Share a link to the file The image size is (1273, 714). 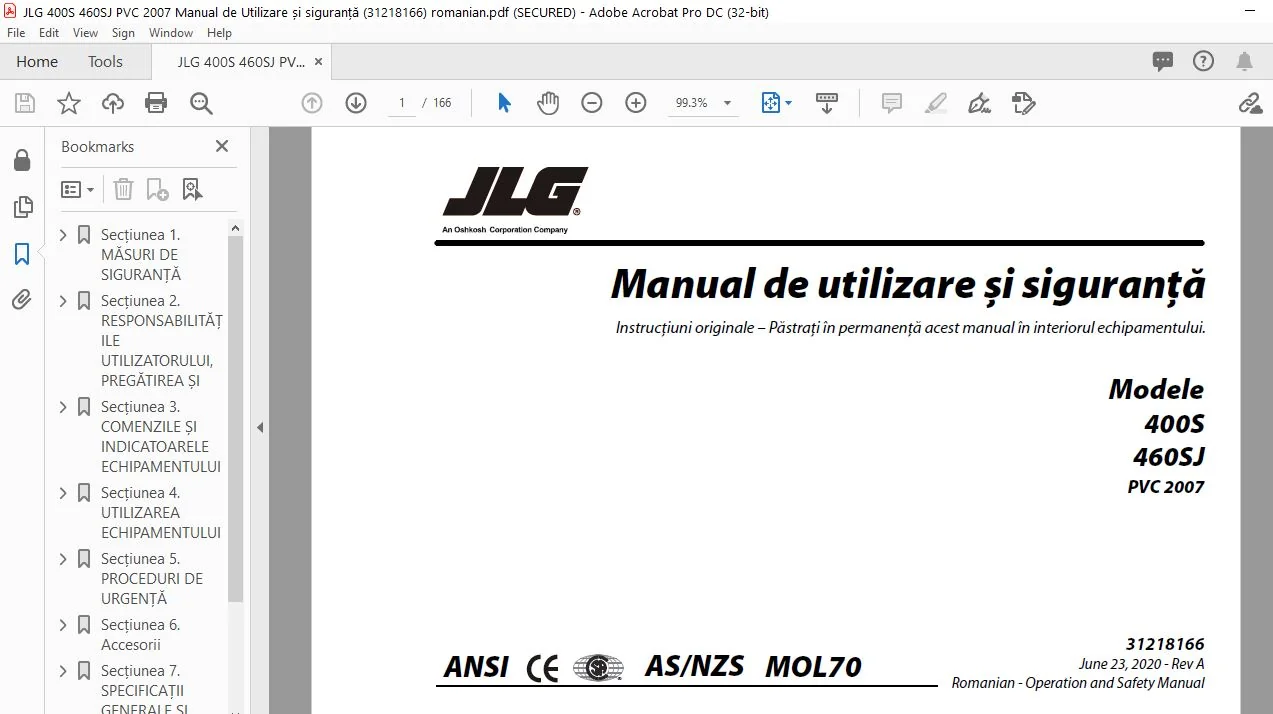pyautogui.click(x=1249, y=103)
